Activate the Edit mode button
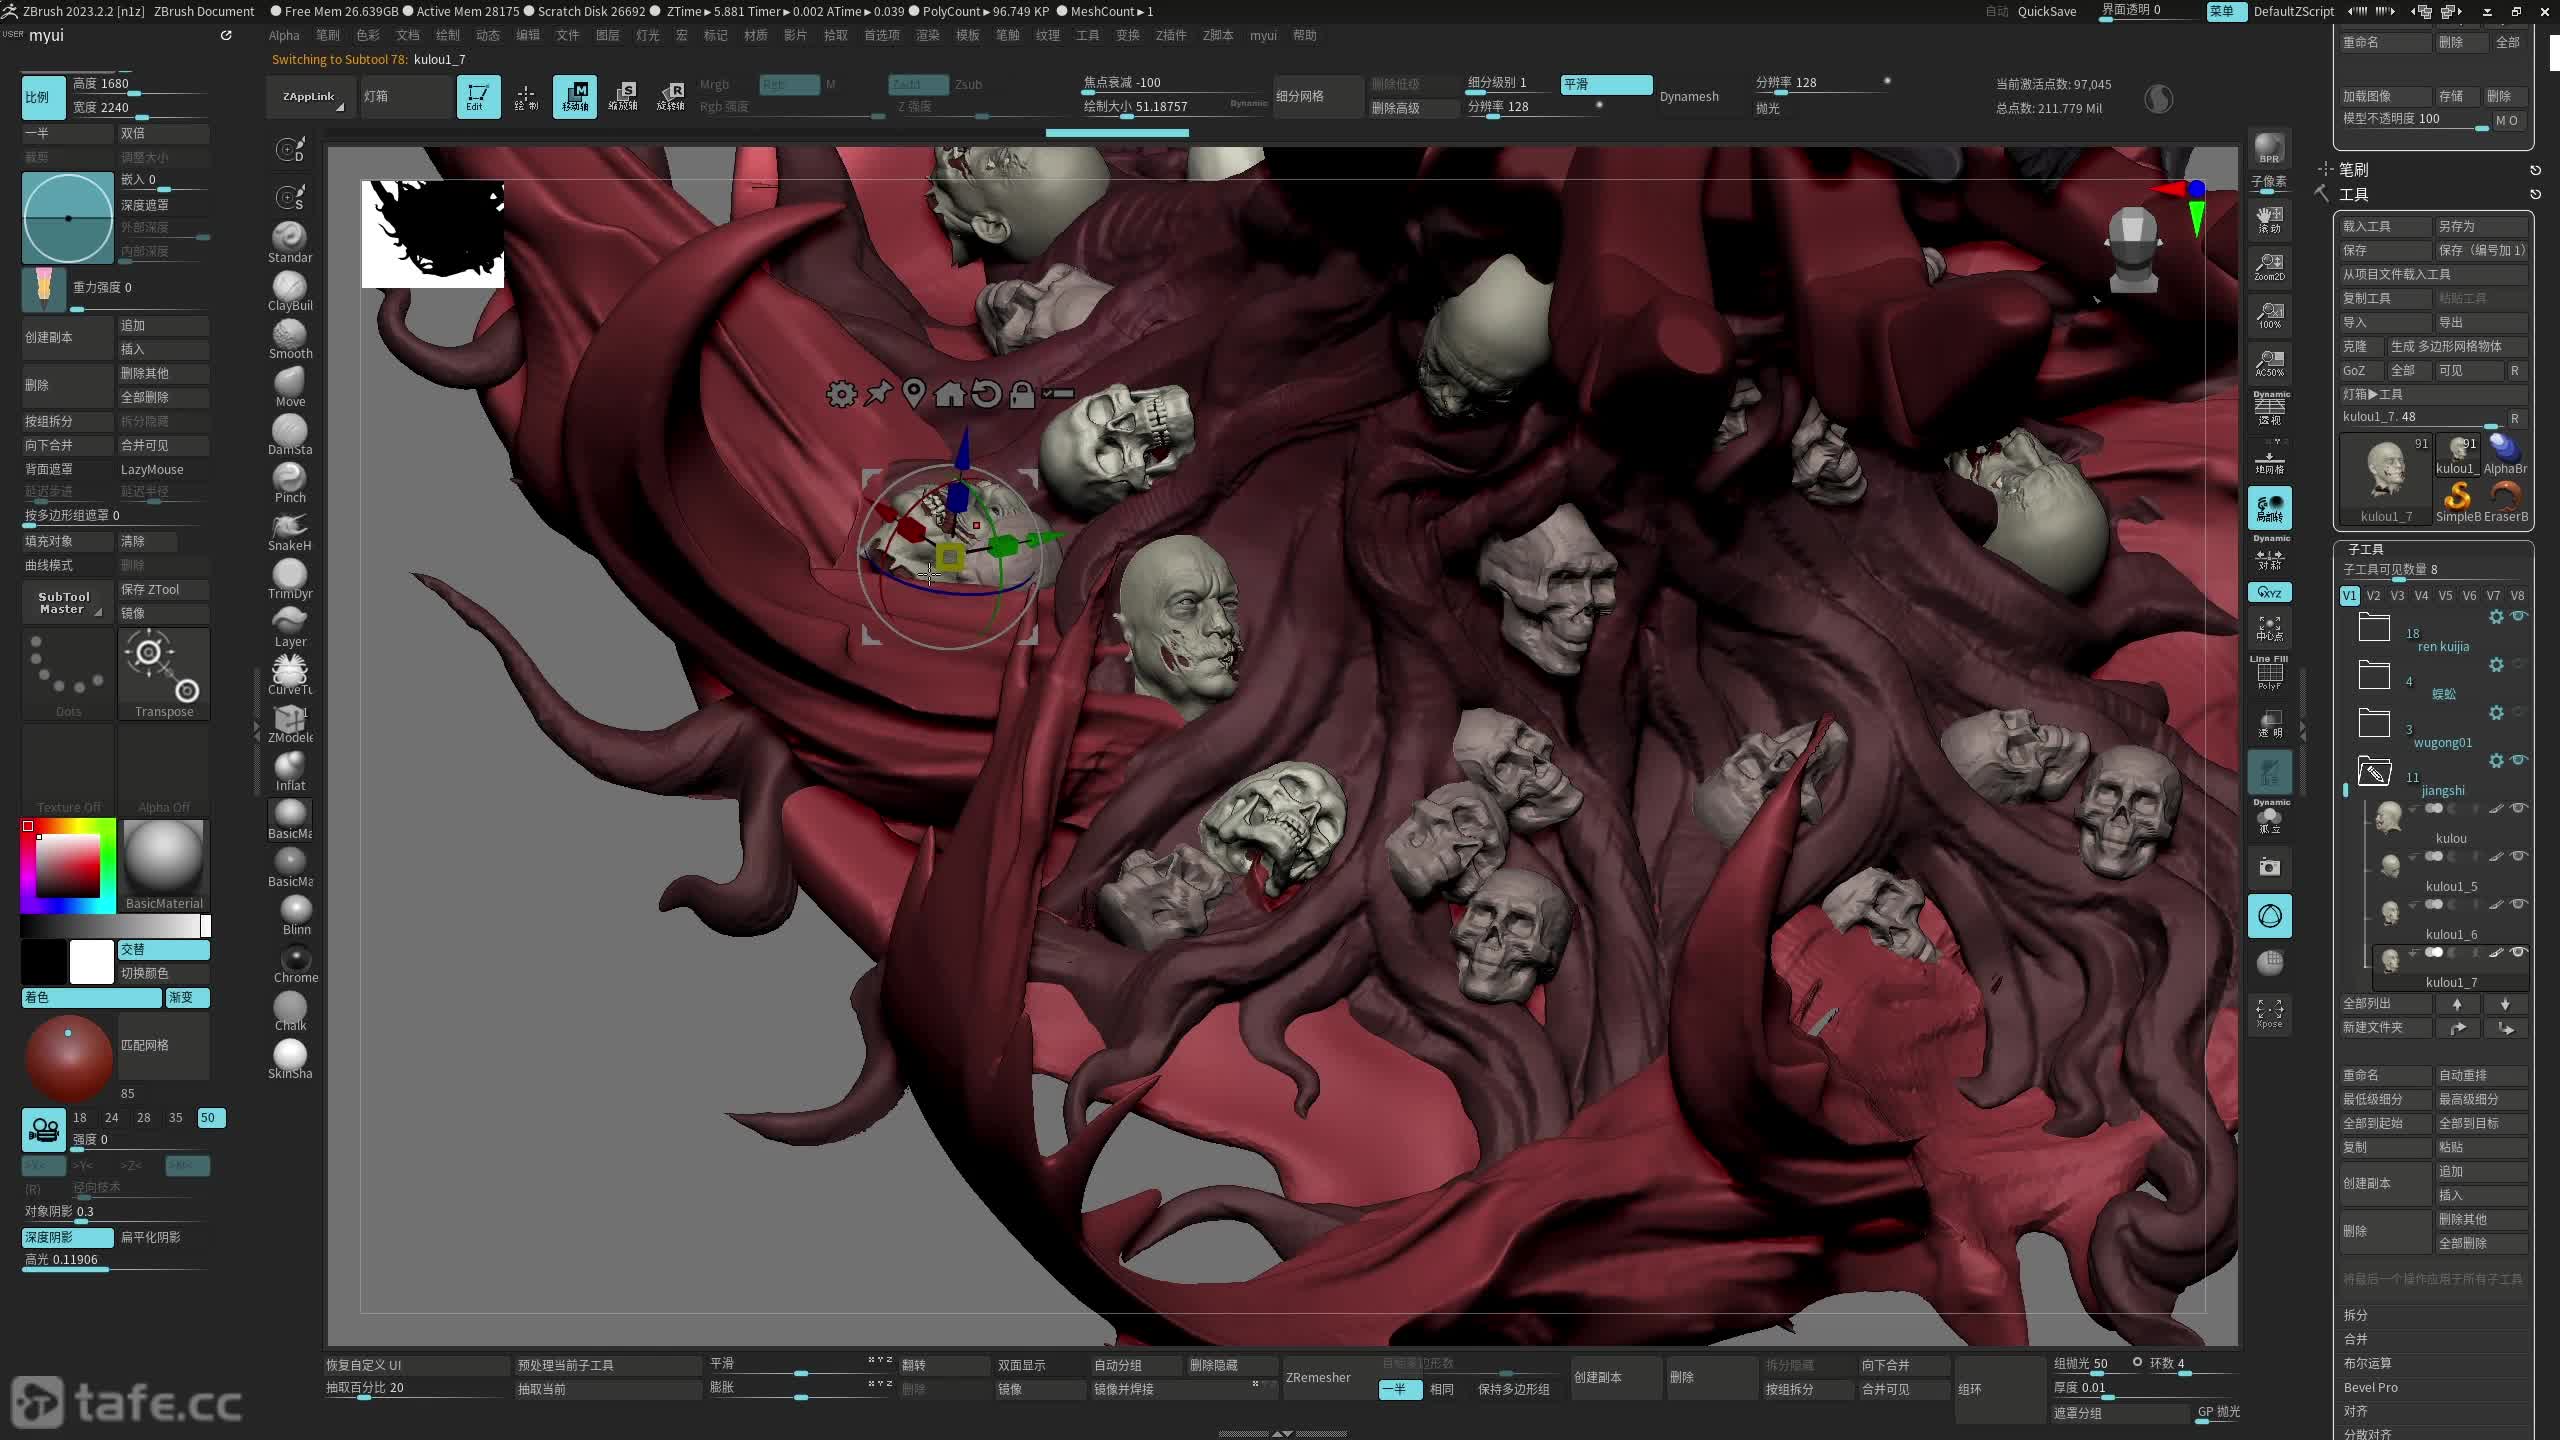The width and height of the screenshot is (2560, 1440). pyautogui.click(x=478, y=97)
